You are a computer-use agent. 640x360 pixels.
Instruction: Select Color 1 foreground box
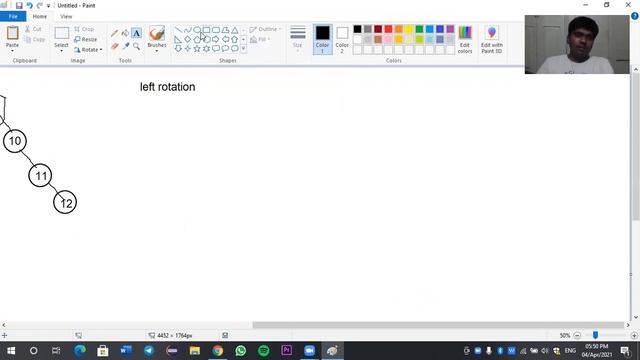point(322,40)
